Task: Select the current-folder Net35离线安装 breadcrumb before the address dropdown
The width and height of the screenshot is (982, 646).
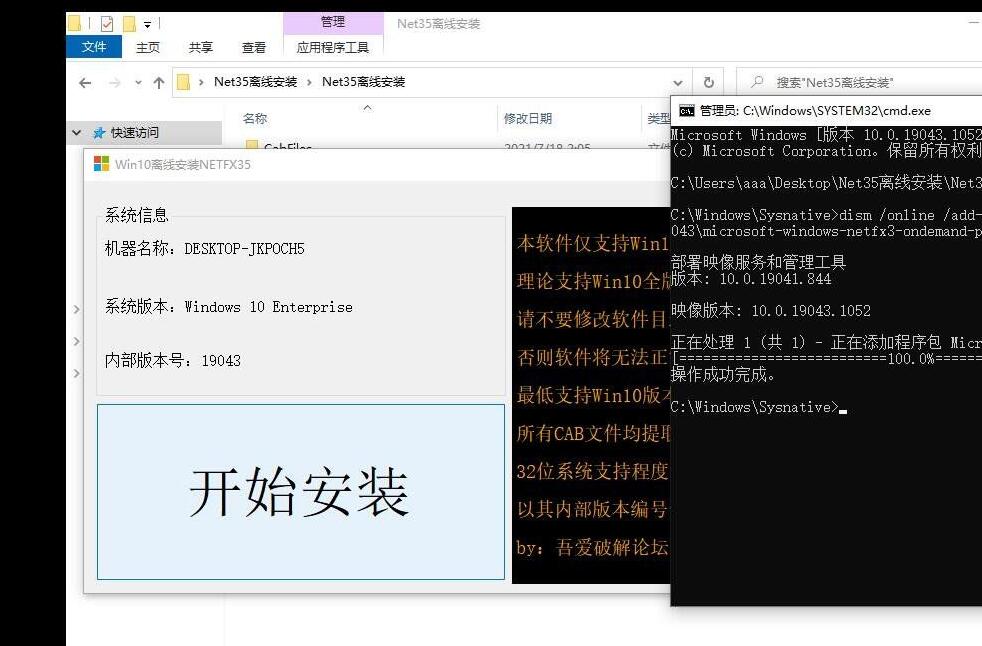Action: pyautogui.click(x=363, y=82)
